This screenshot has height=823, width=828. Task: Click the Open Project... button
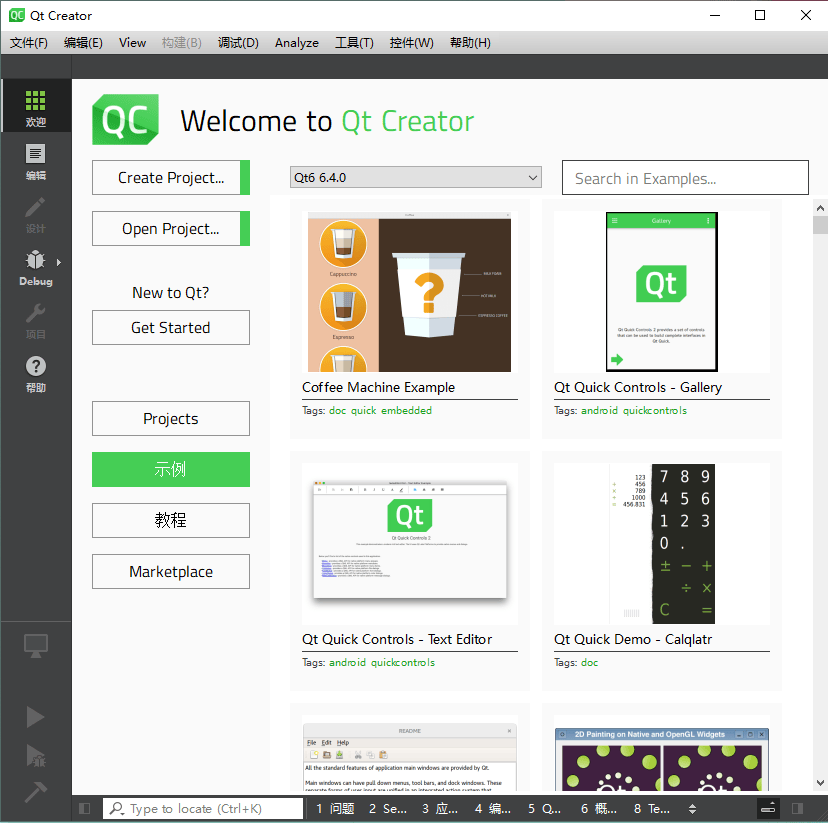(x=171, y=229)
